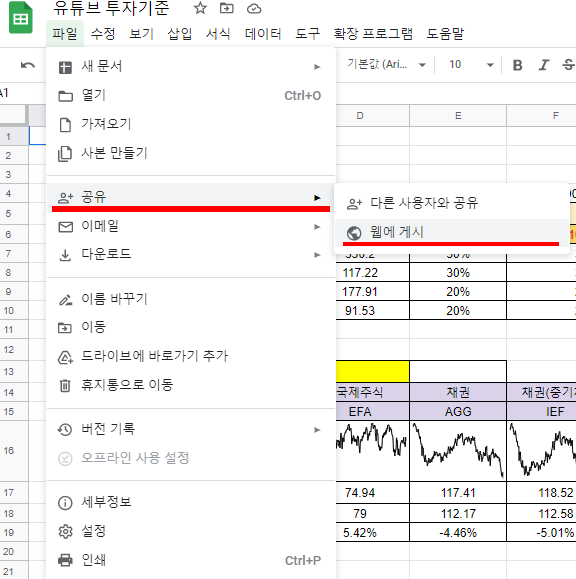Choose 사본 만들기 menu entry

191,153
